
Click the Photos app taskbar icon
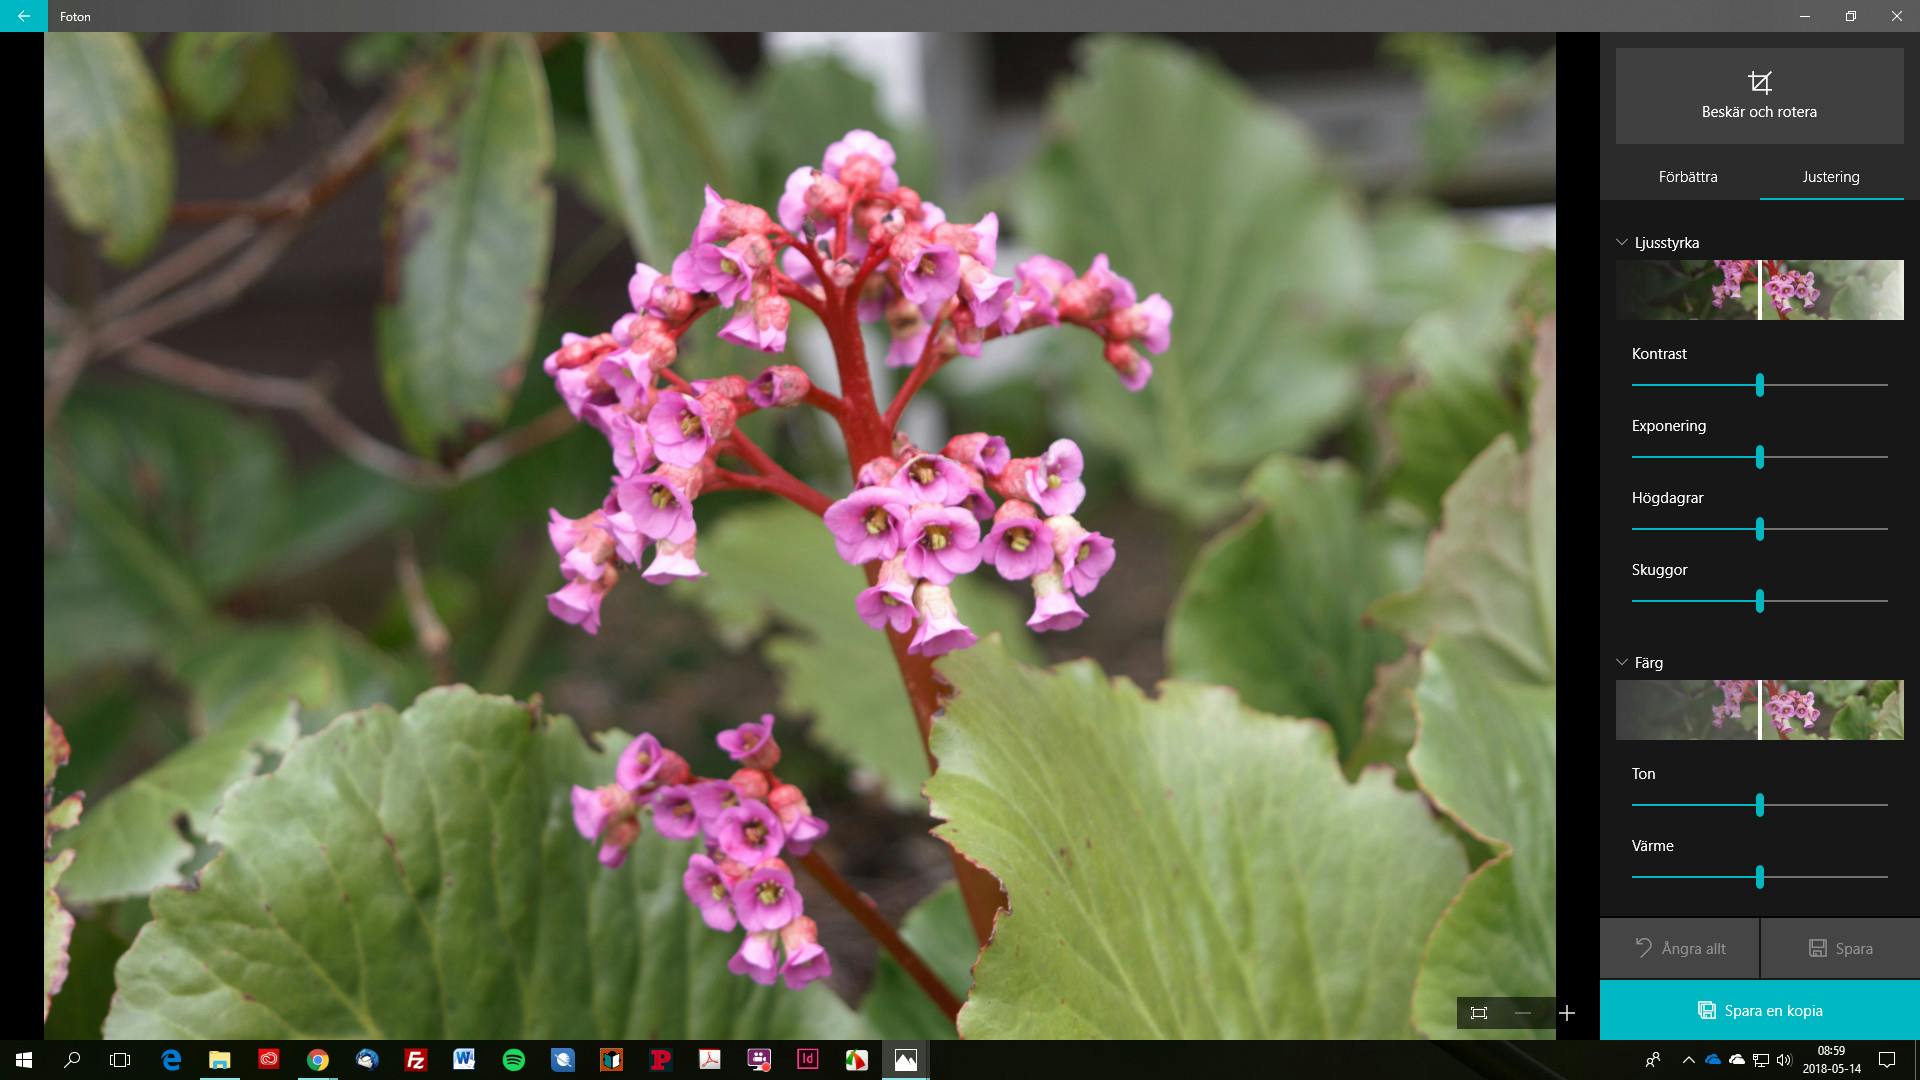[x=905, y=1060]
